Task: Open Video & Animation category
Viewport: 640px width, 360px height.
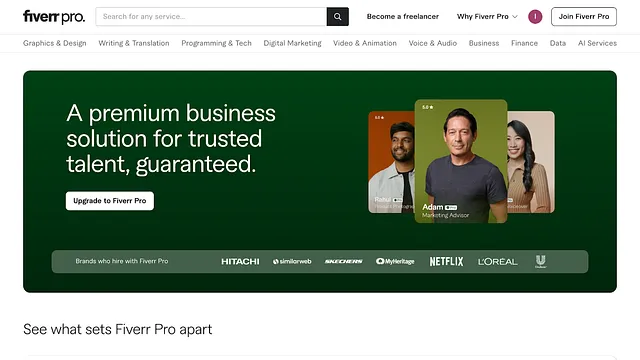Action: tap(365, 43)
